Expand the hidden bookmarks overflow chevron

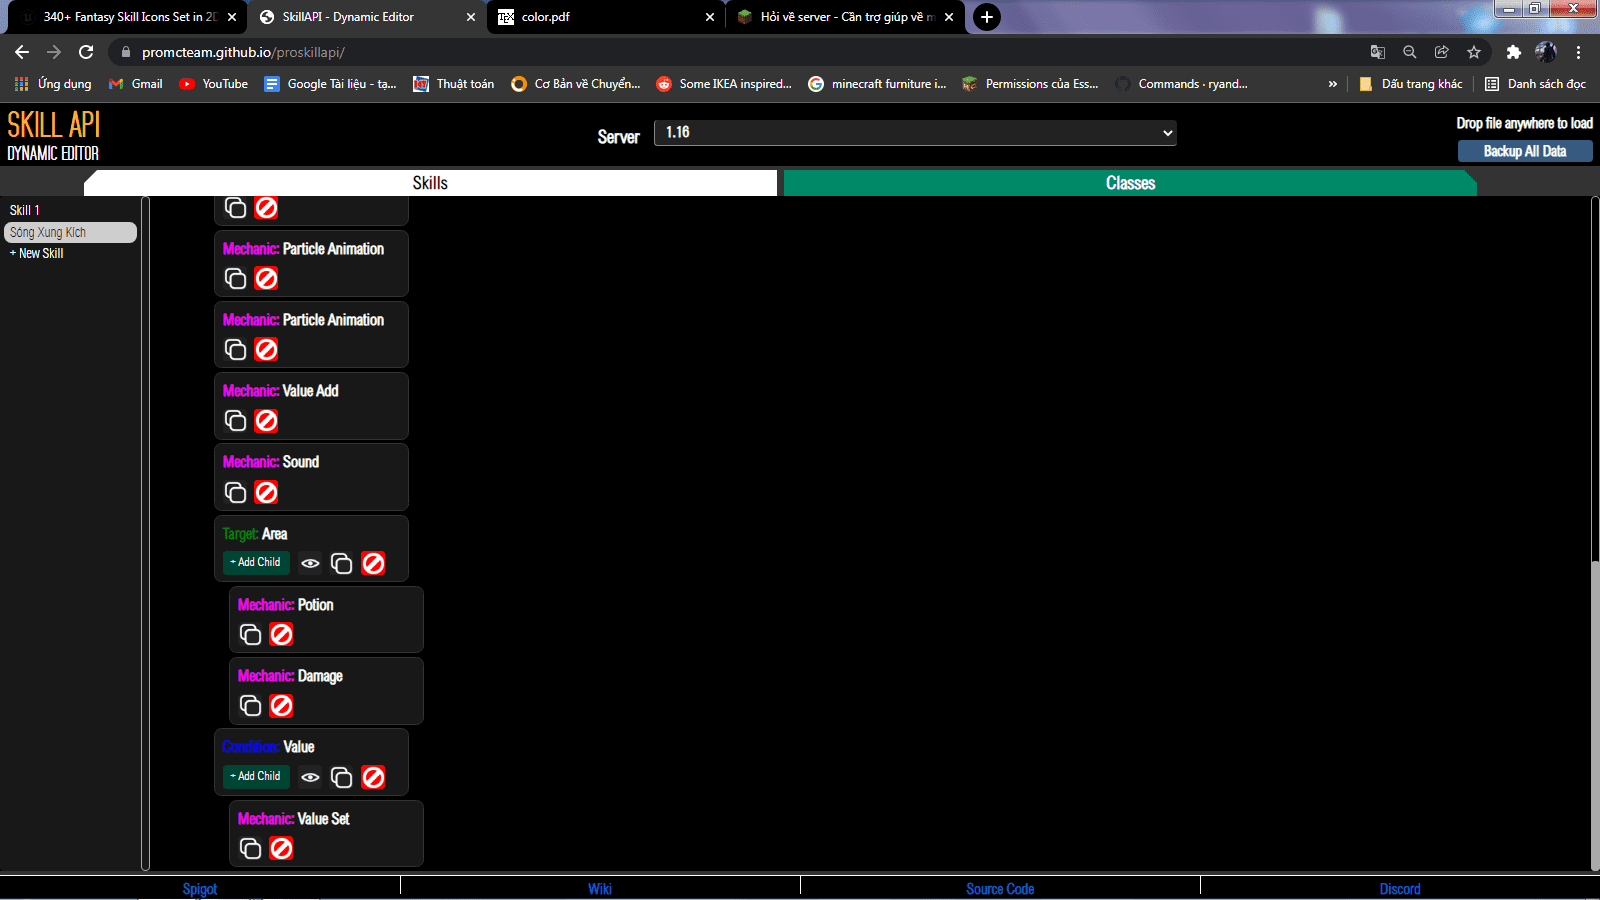pyautogui.click(x=1332, y=84)
